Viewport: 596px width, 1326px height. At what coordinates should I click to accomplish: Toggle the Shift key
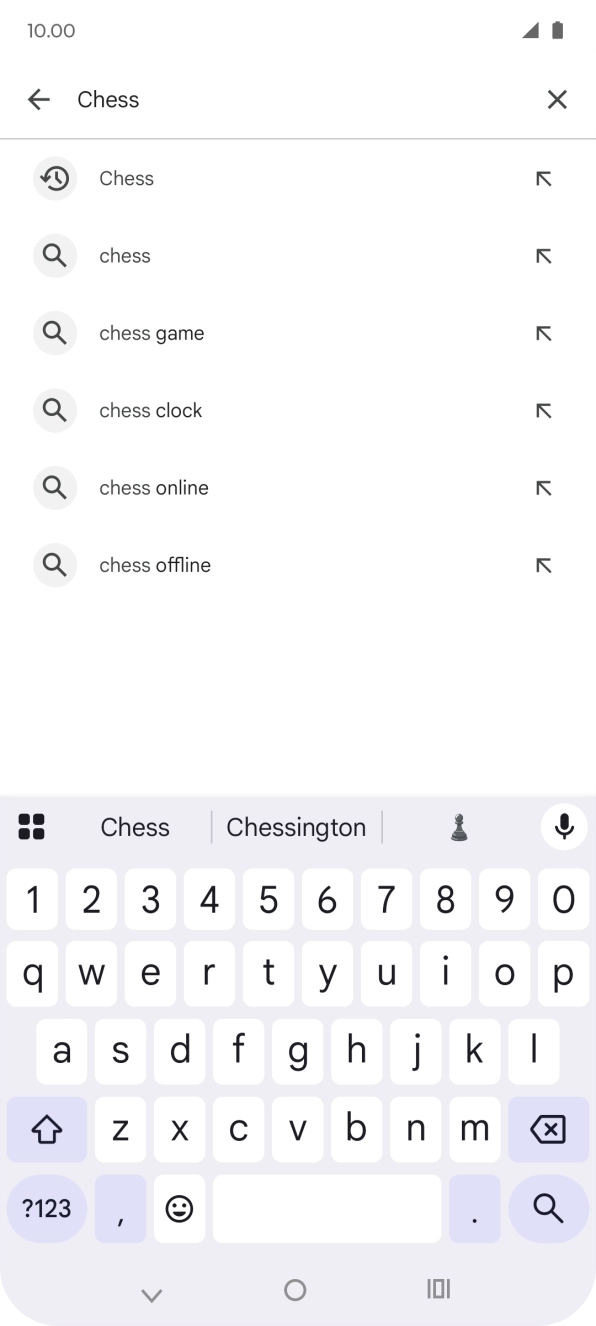pyautogui.click(x=46, y=1129)
